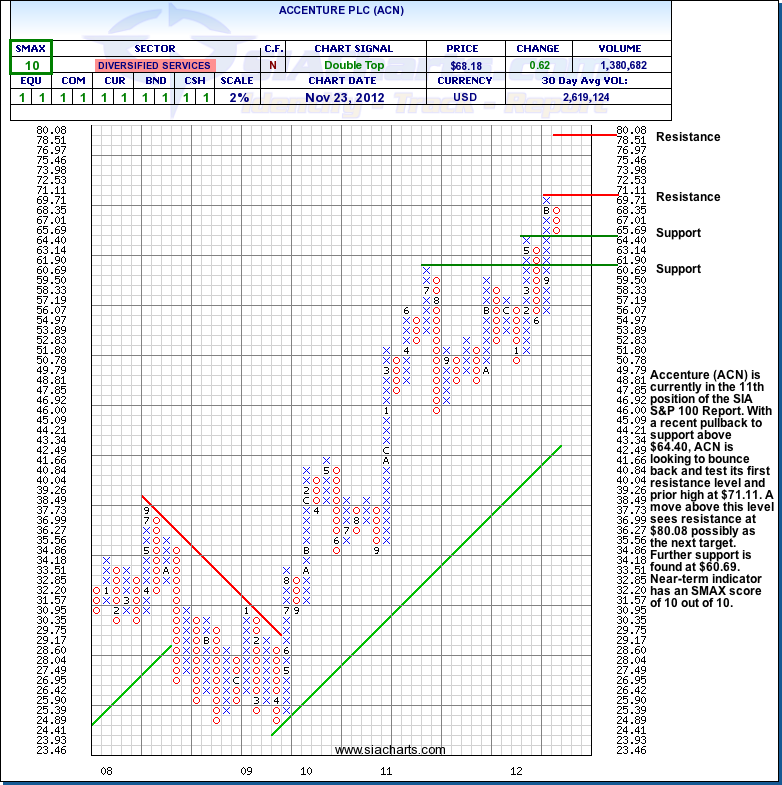Click the Resistance label beside 80.08
Image resolution: width=782 pixels, height=785 pixels.
(x=688, y=137)
